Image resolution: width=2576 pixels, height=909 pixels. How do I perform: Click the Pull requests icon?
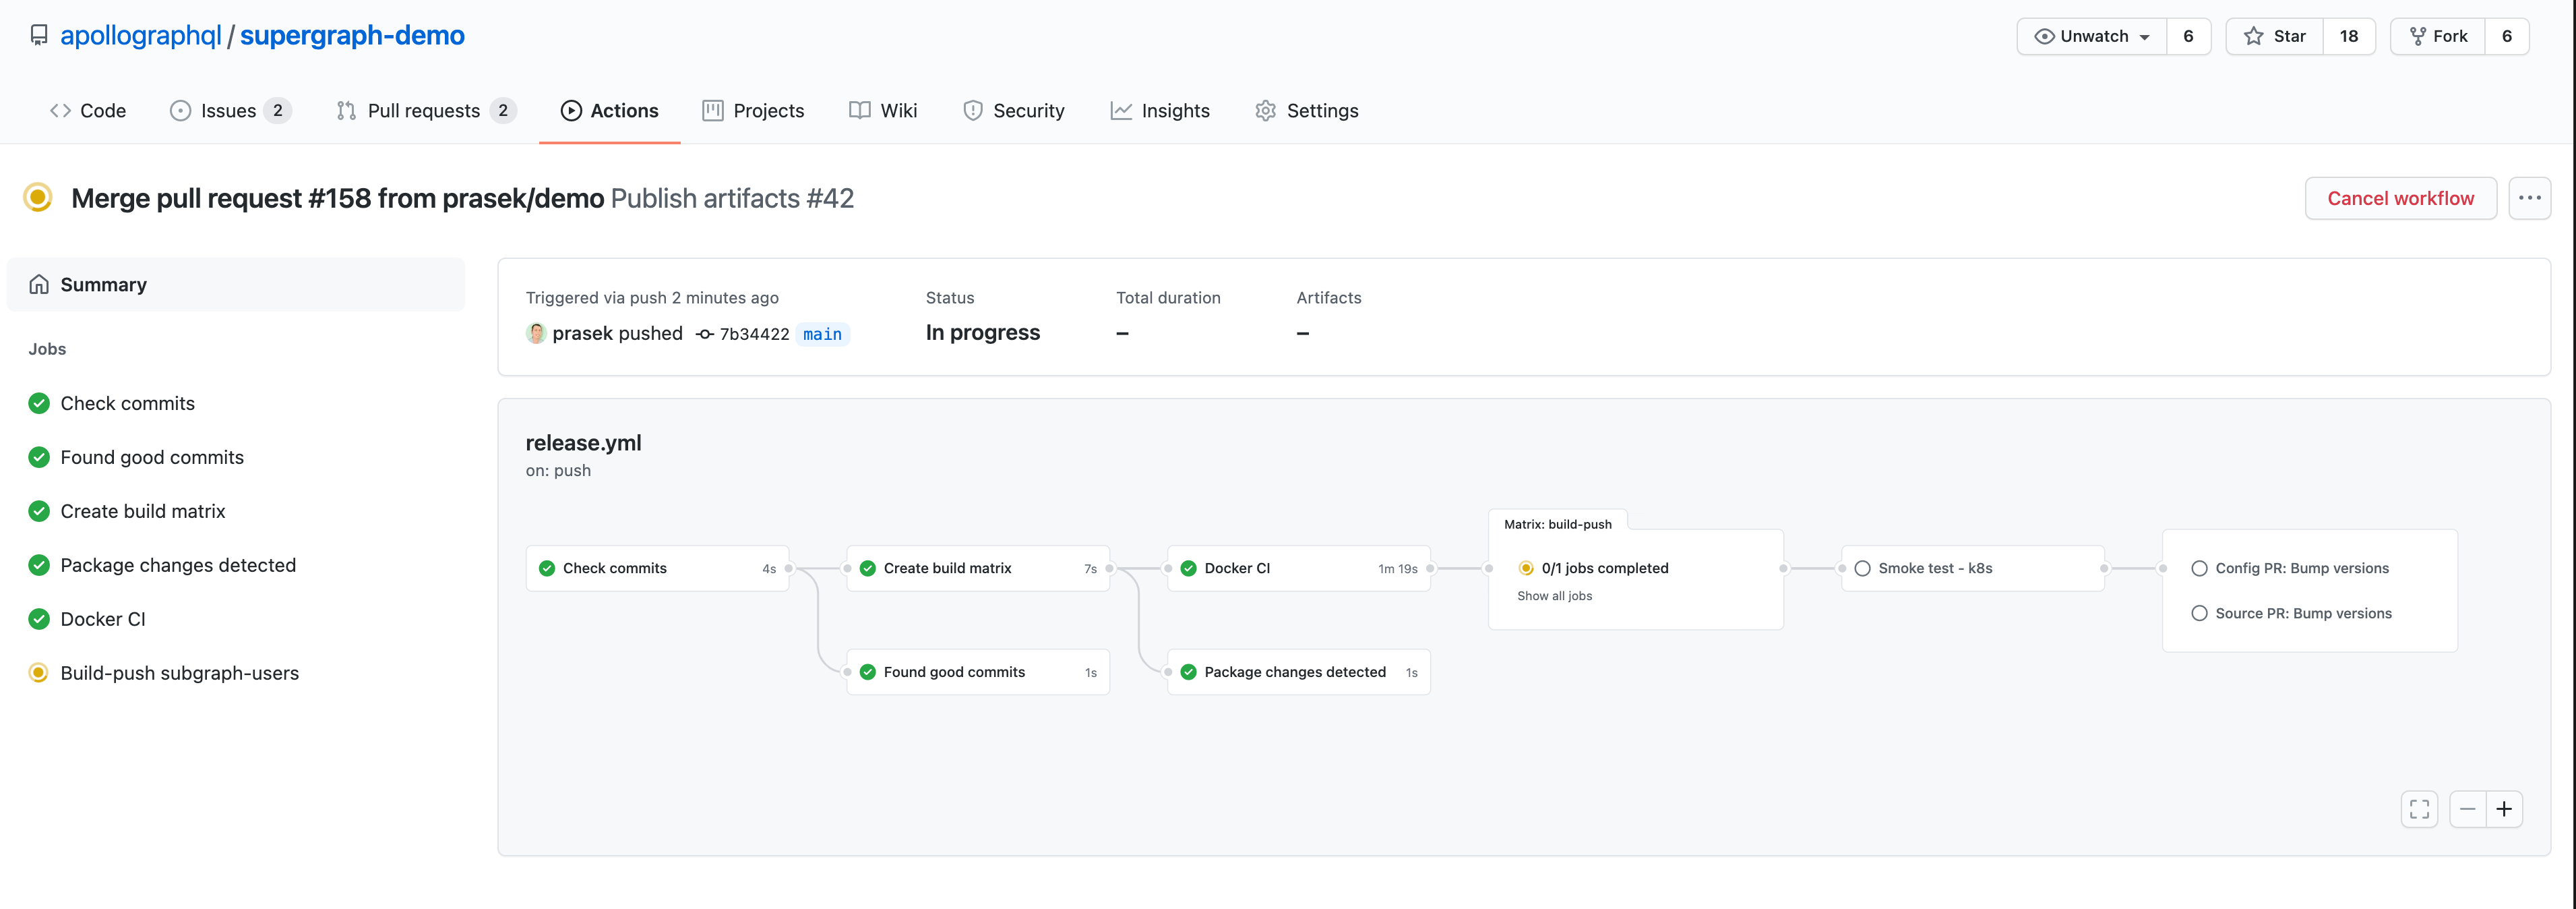[x=346, y=110]
